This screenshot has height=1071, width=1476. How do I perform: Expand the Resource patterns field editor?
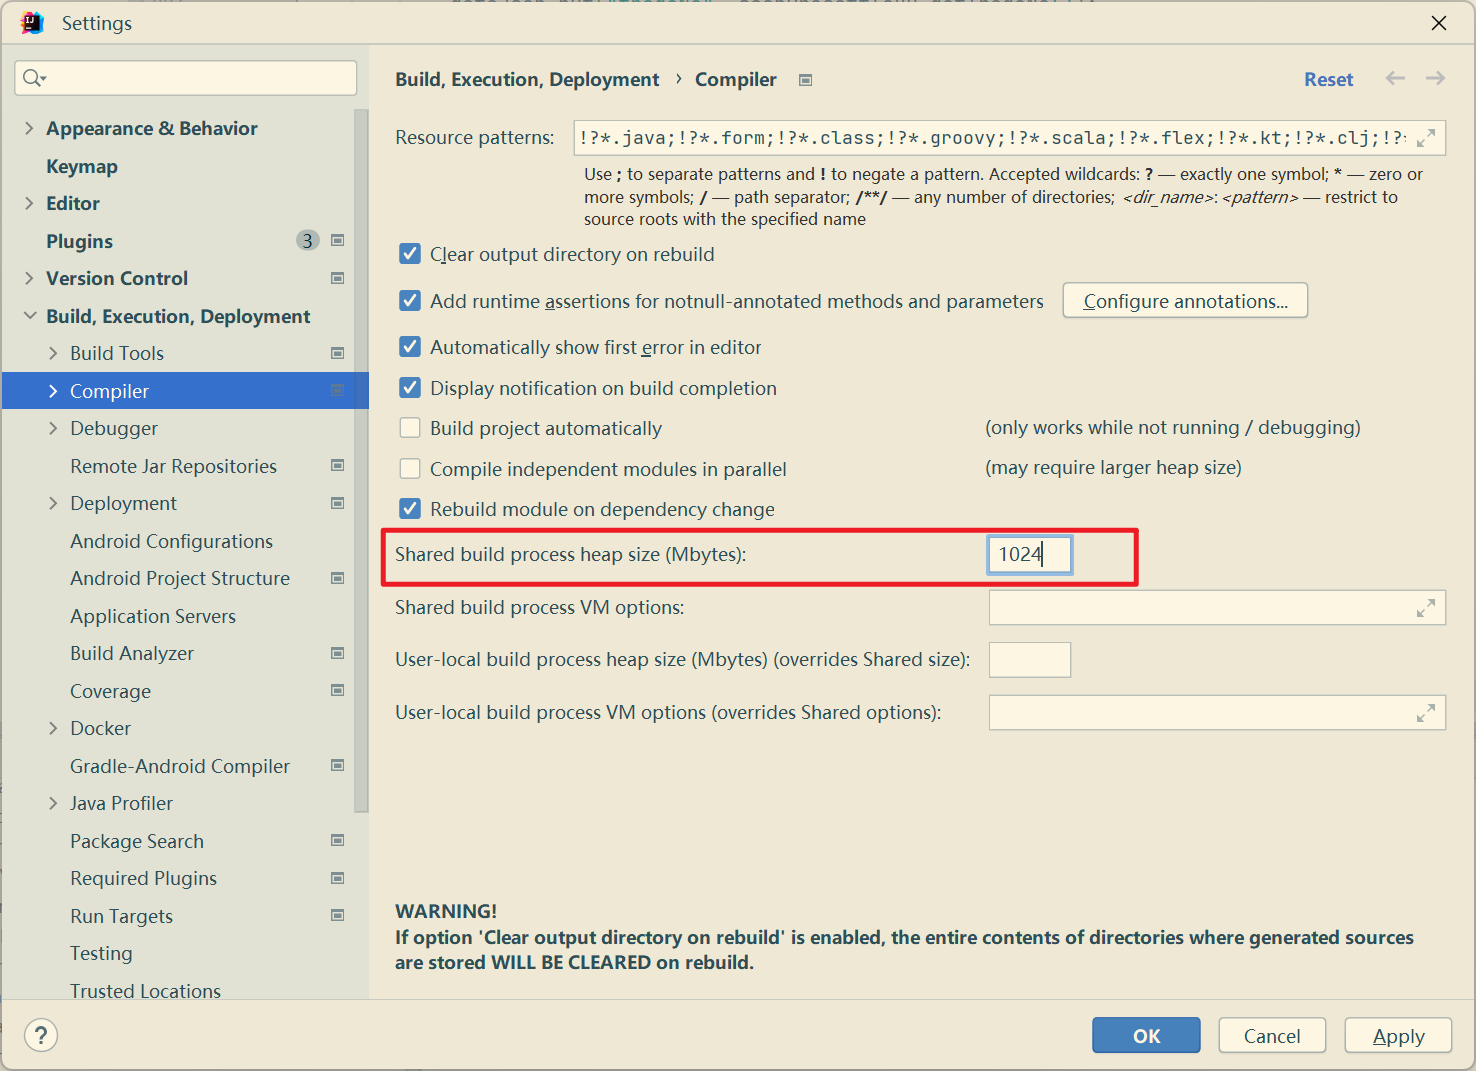pyautogui.click(x=1426, y=138)
